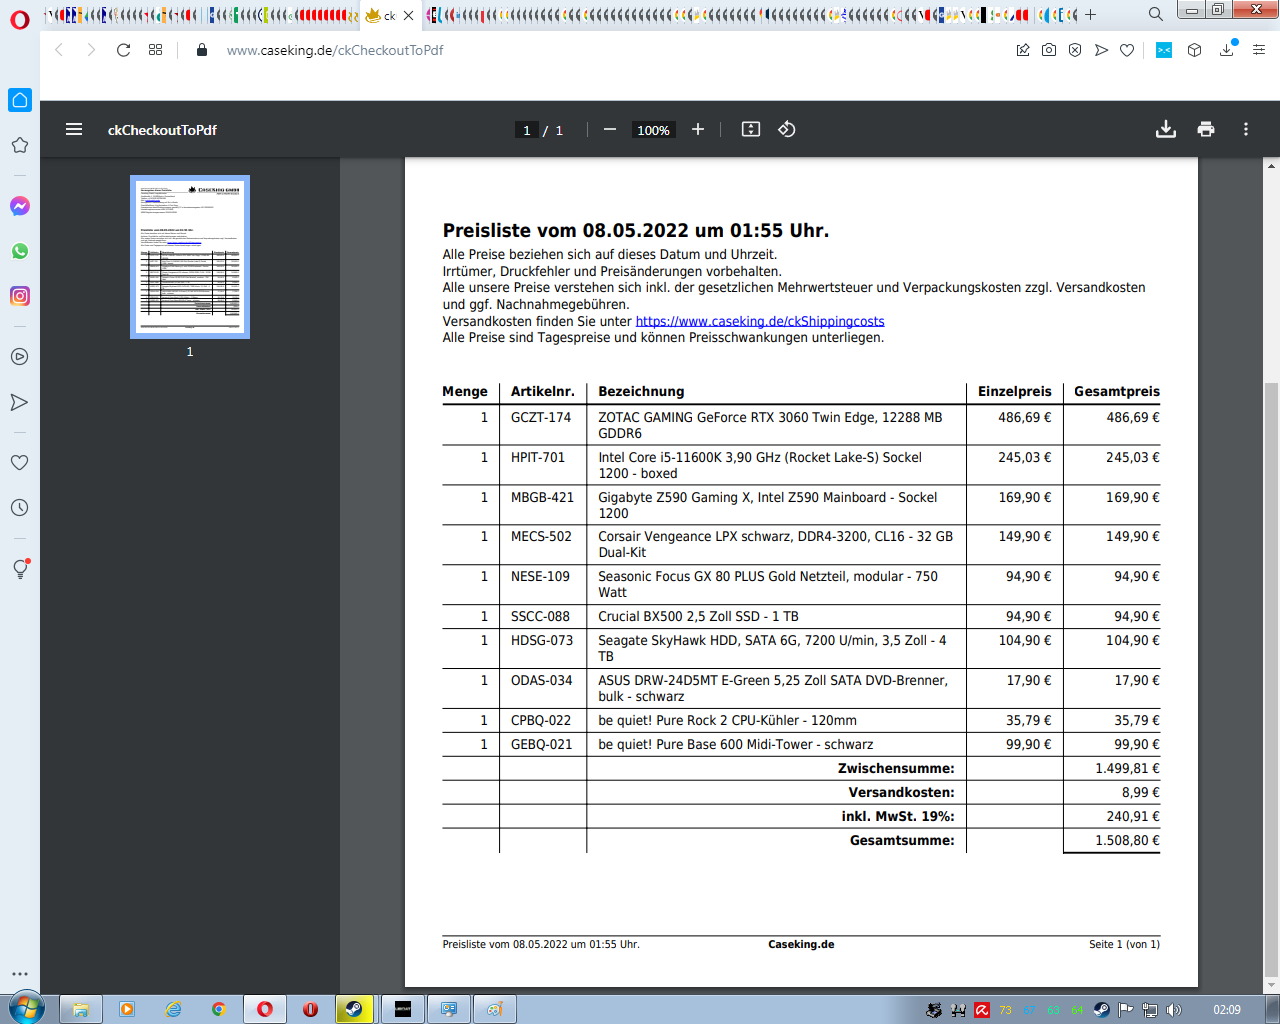The image size is (1280, 1024).
Task: Open Internet Explorer from taskbar
Action: [173, 1009]
